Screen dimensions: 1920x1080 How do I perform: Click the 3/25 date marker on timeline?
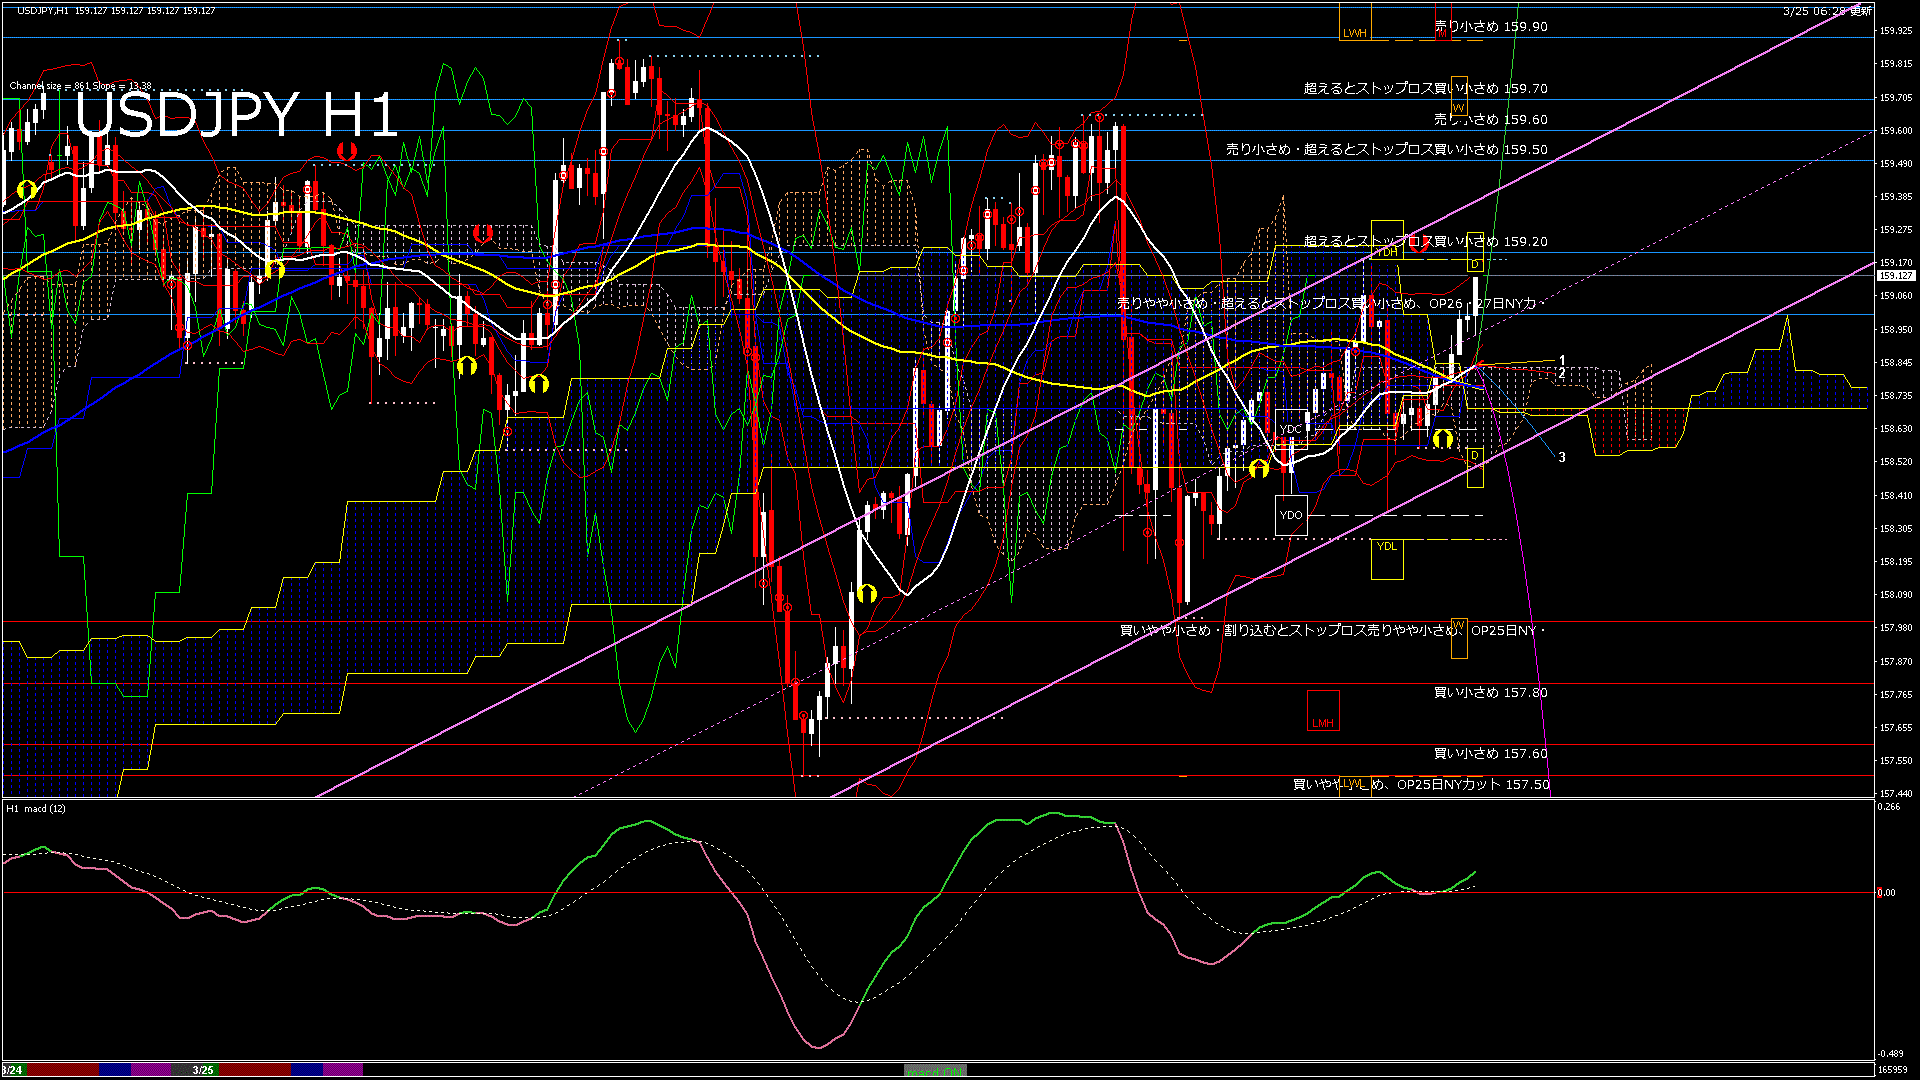203,1070
